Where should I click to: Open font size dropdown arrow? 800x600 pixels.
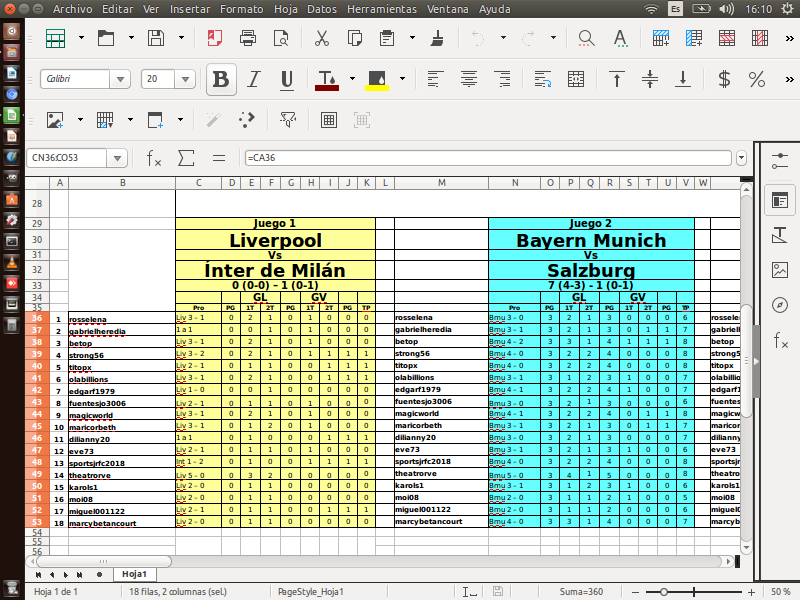[185, 79]
